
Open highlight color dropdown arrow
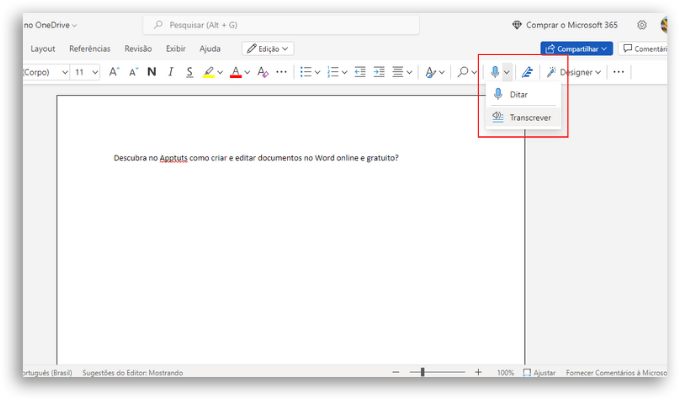tap(220, 72)
